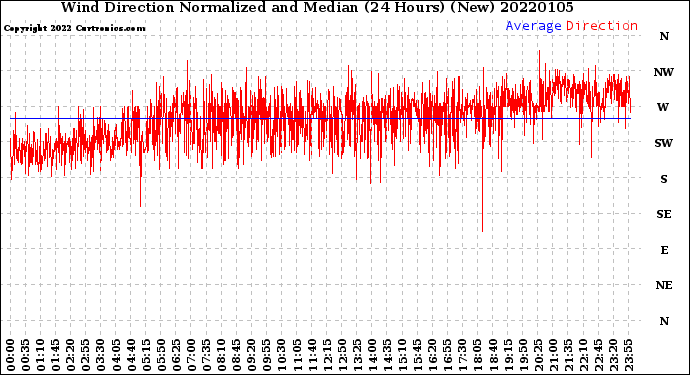Select the SW axis label

663,143
